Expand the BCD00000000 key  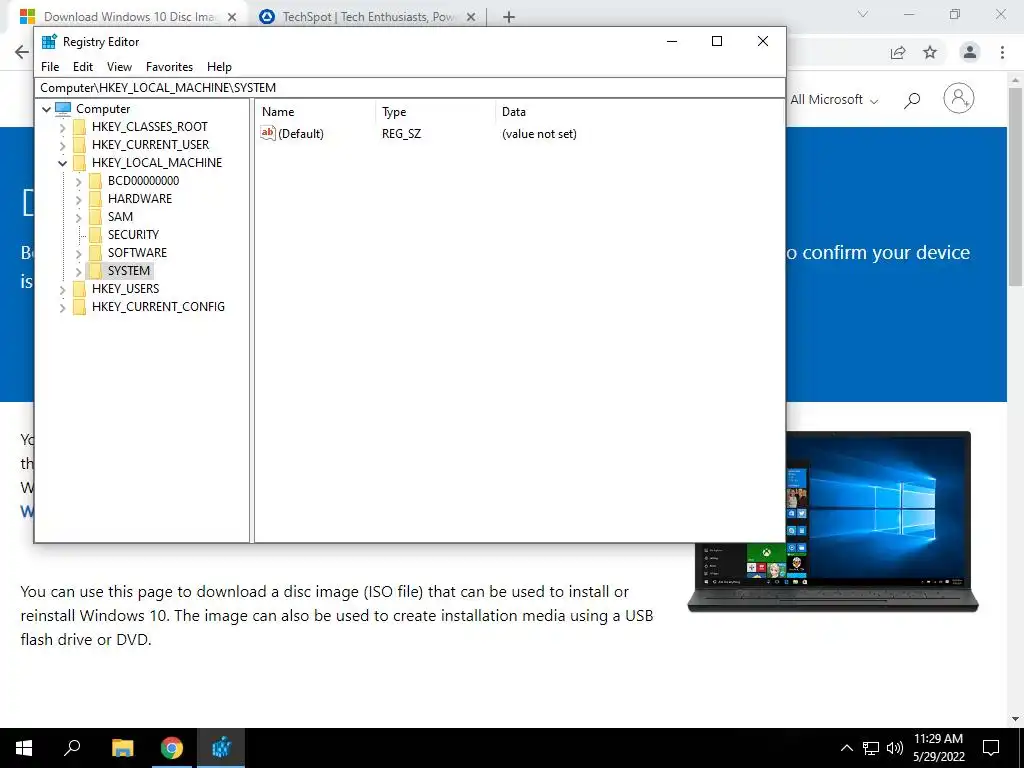click(x=78, y=181)
